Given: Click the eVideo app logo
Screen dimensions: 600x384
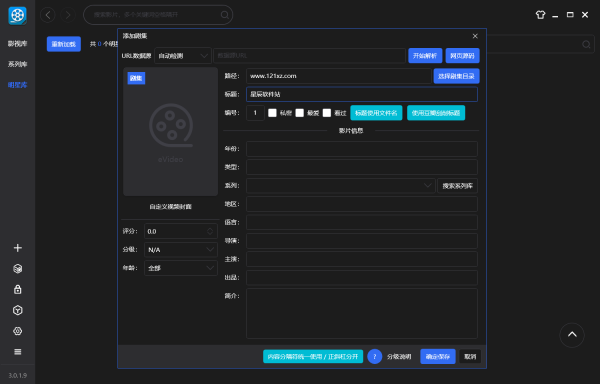Looking at the screenshot, I should click(18, 15).
